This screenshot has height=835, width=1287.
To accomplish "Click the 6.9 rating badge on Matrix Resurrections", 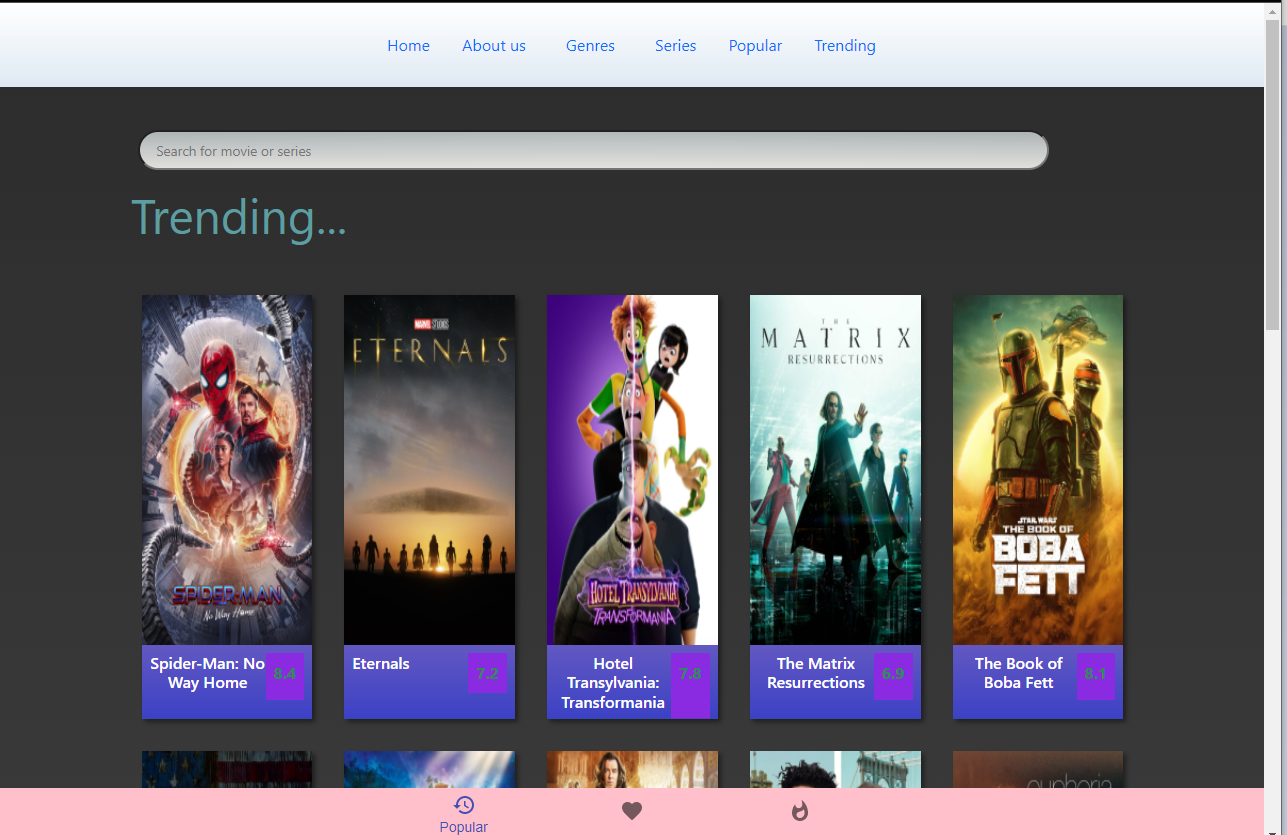I will pyautogui.click(x=893, y=674).
